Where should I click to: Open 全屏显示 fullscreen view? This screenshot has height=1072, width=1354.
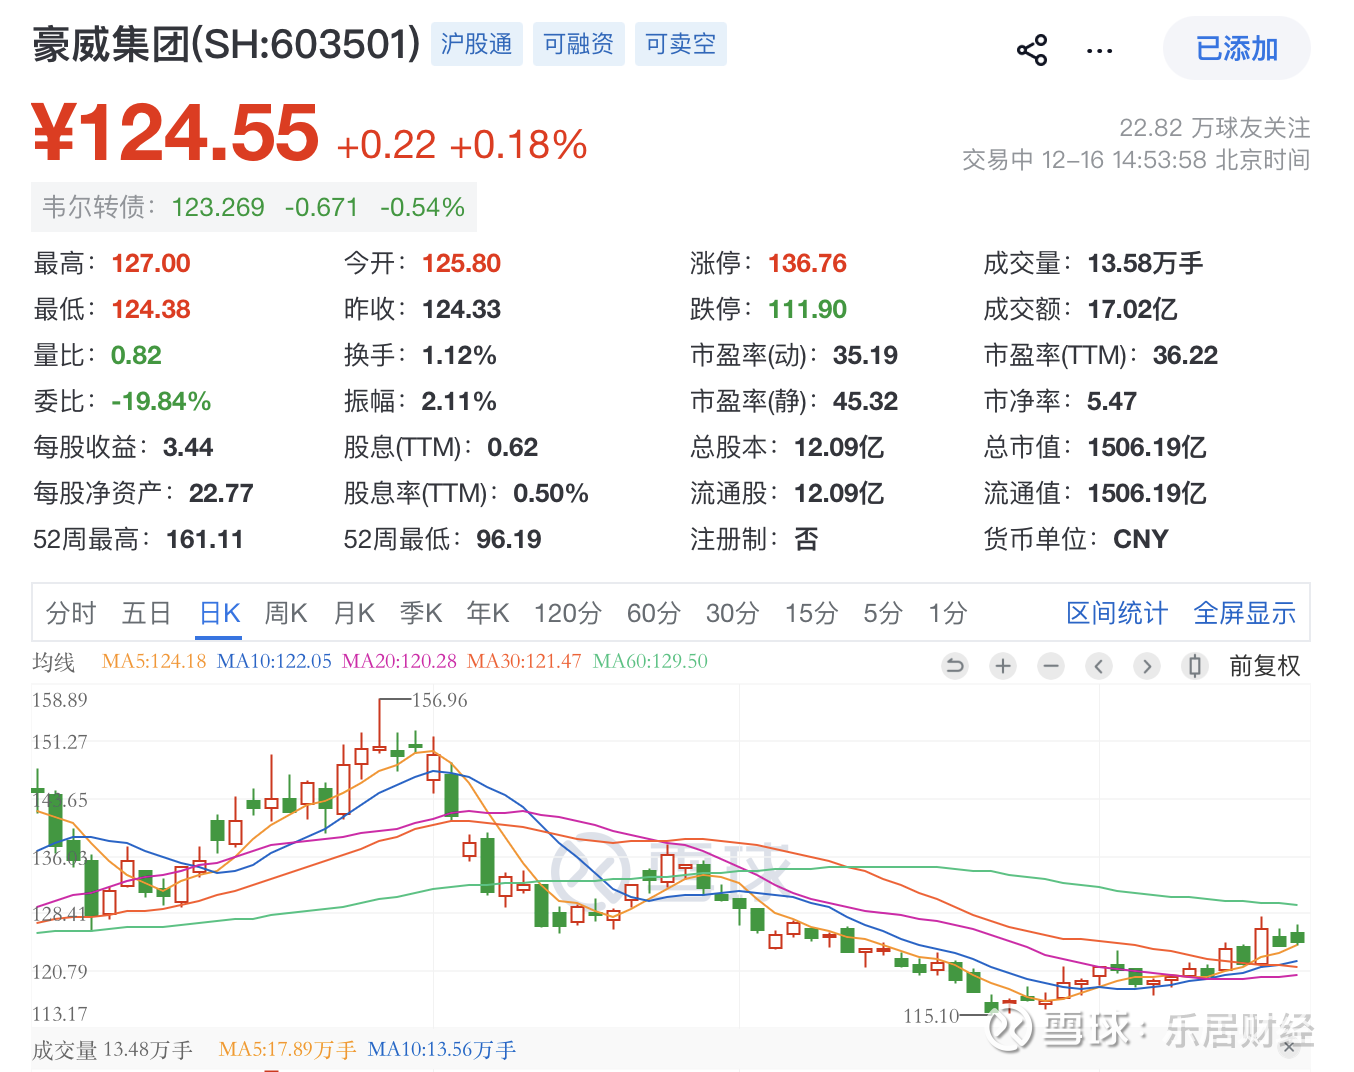coord(1245,613)
